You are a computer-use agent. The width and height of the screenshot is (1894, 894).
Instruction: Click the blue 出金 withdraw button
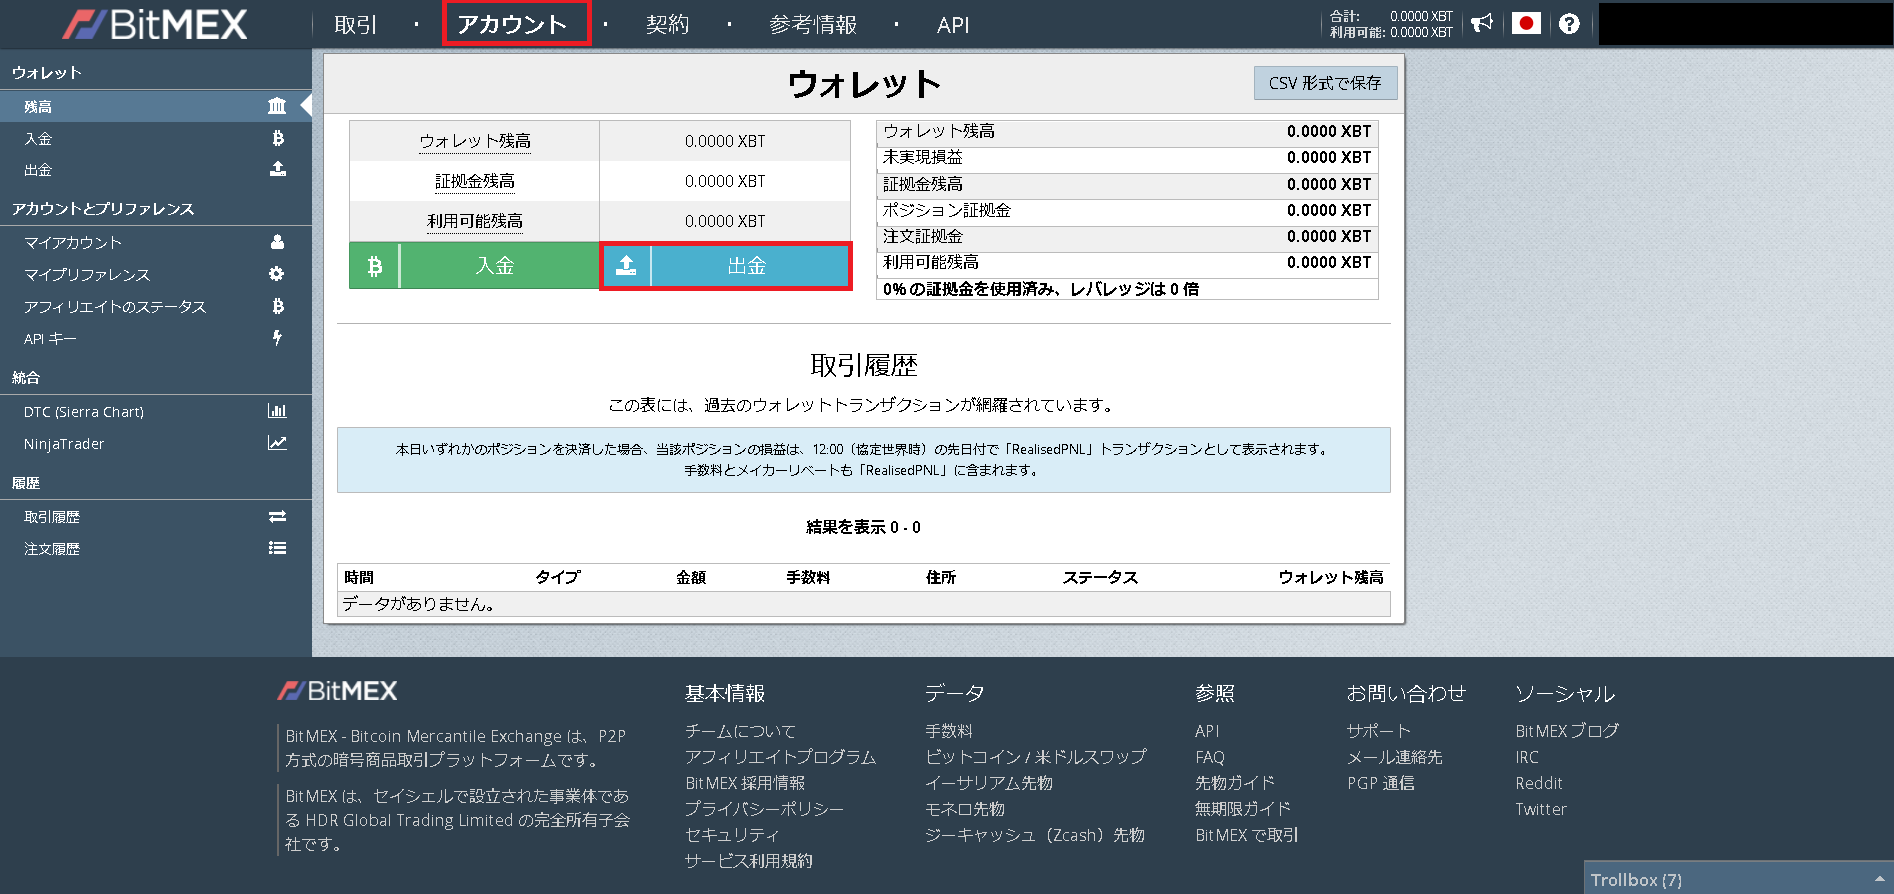726,266
